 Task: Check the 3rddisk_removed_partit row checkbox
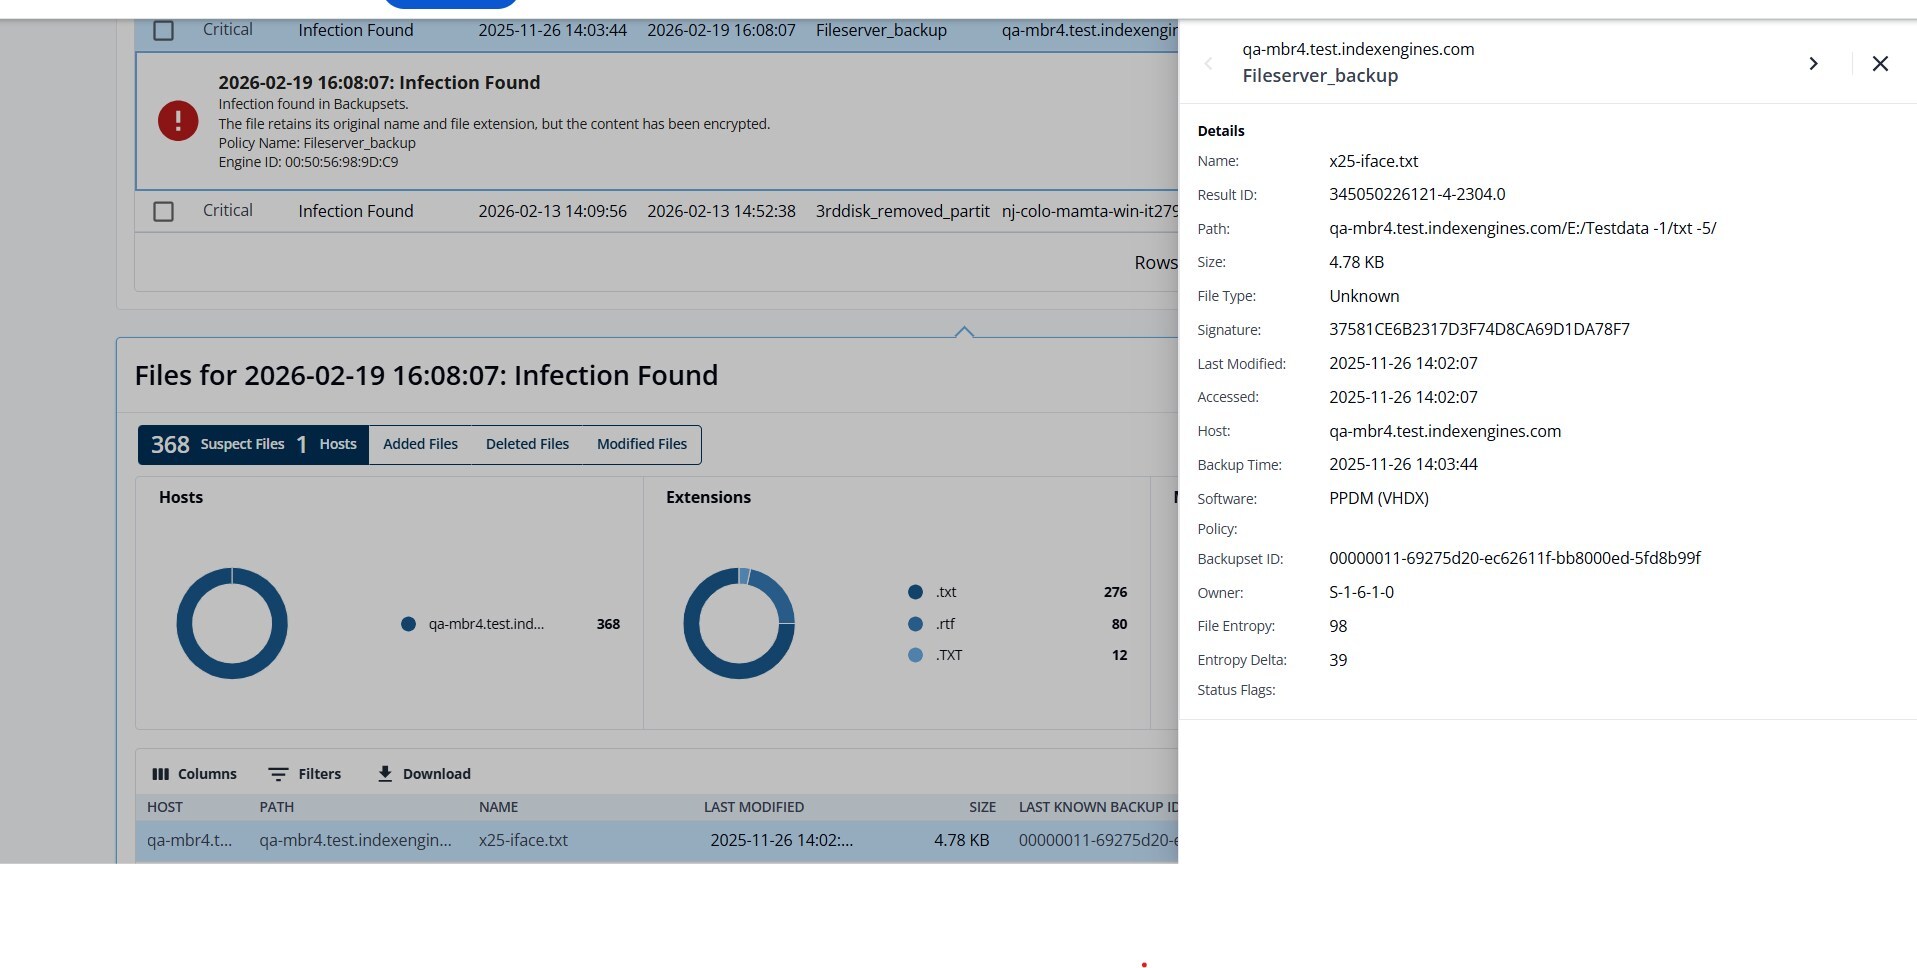tap(164, 212)
